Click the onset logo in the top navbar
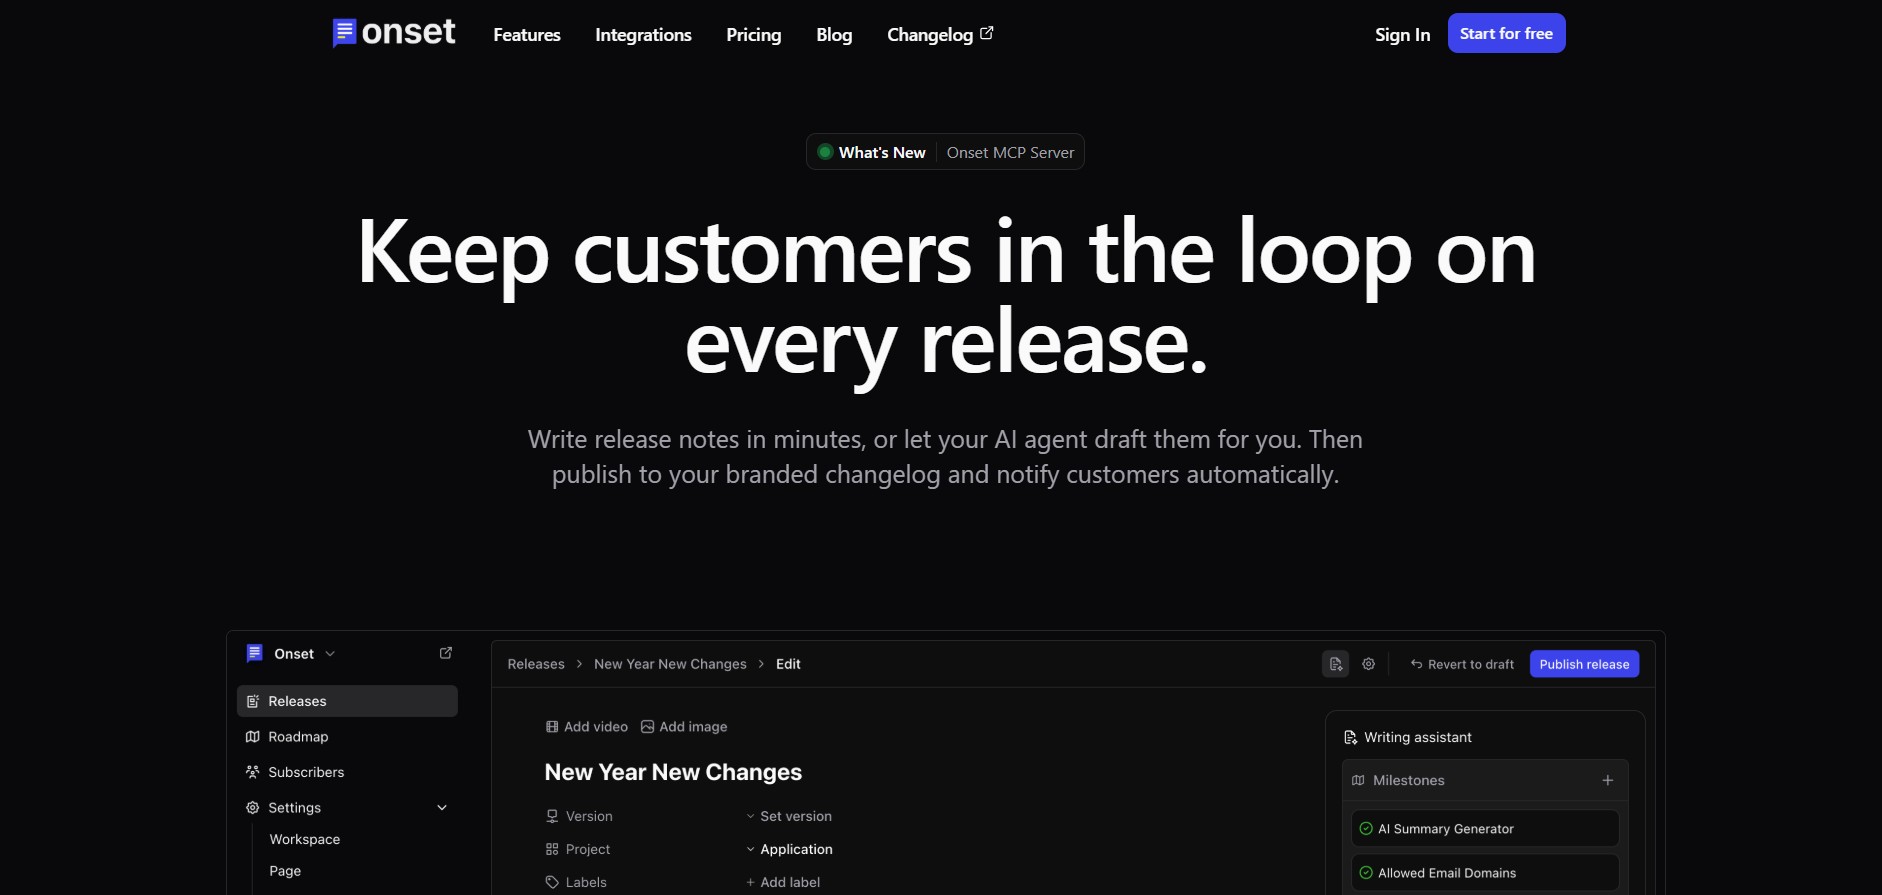This screenshot has width=1882, height=895. [x=394, y=33]
